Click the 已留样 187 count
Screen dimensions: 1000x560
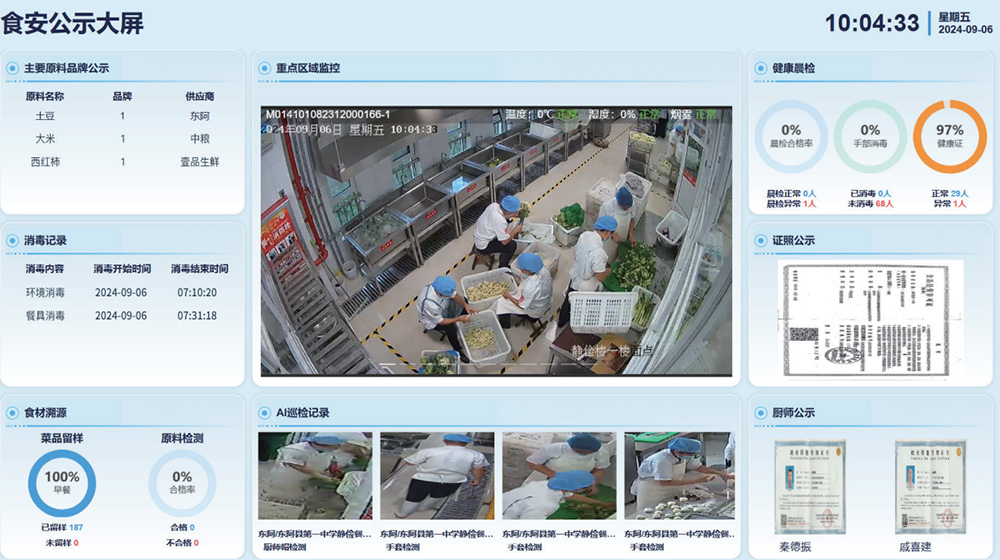(x=62, y=527)
